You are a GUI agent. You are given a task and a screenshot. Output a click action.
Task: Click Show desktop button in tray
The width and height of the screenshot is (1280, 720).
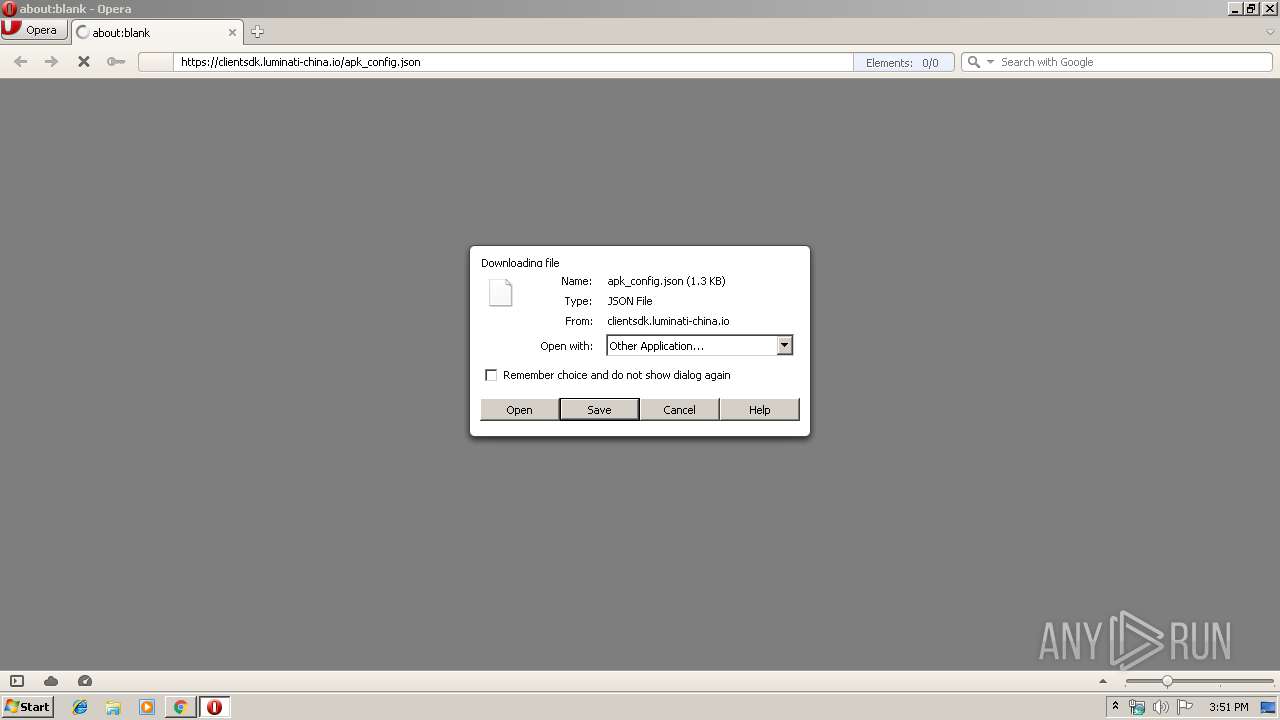pos(1269,707)
